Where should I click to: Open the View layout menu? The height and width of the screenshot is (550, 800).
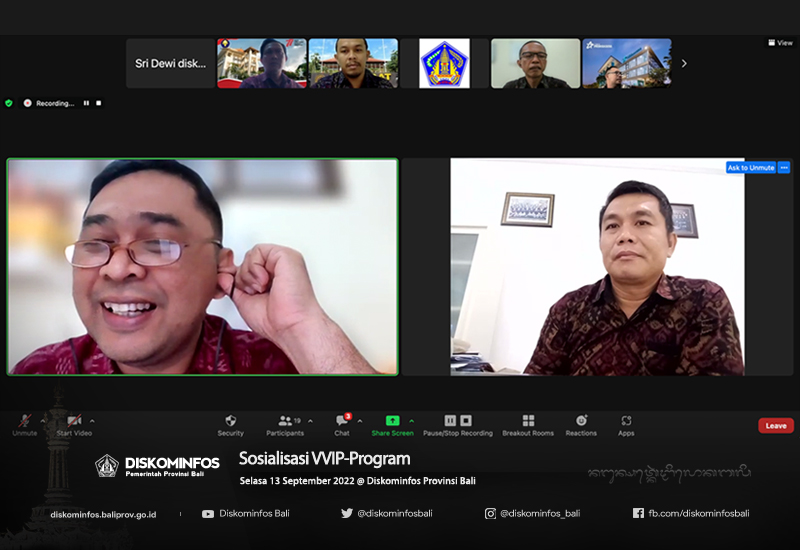click(x=781, y=43)
